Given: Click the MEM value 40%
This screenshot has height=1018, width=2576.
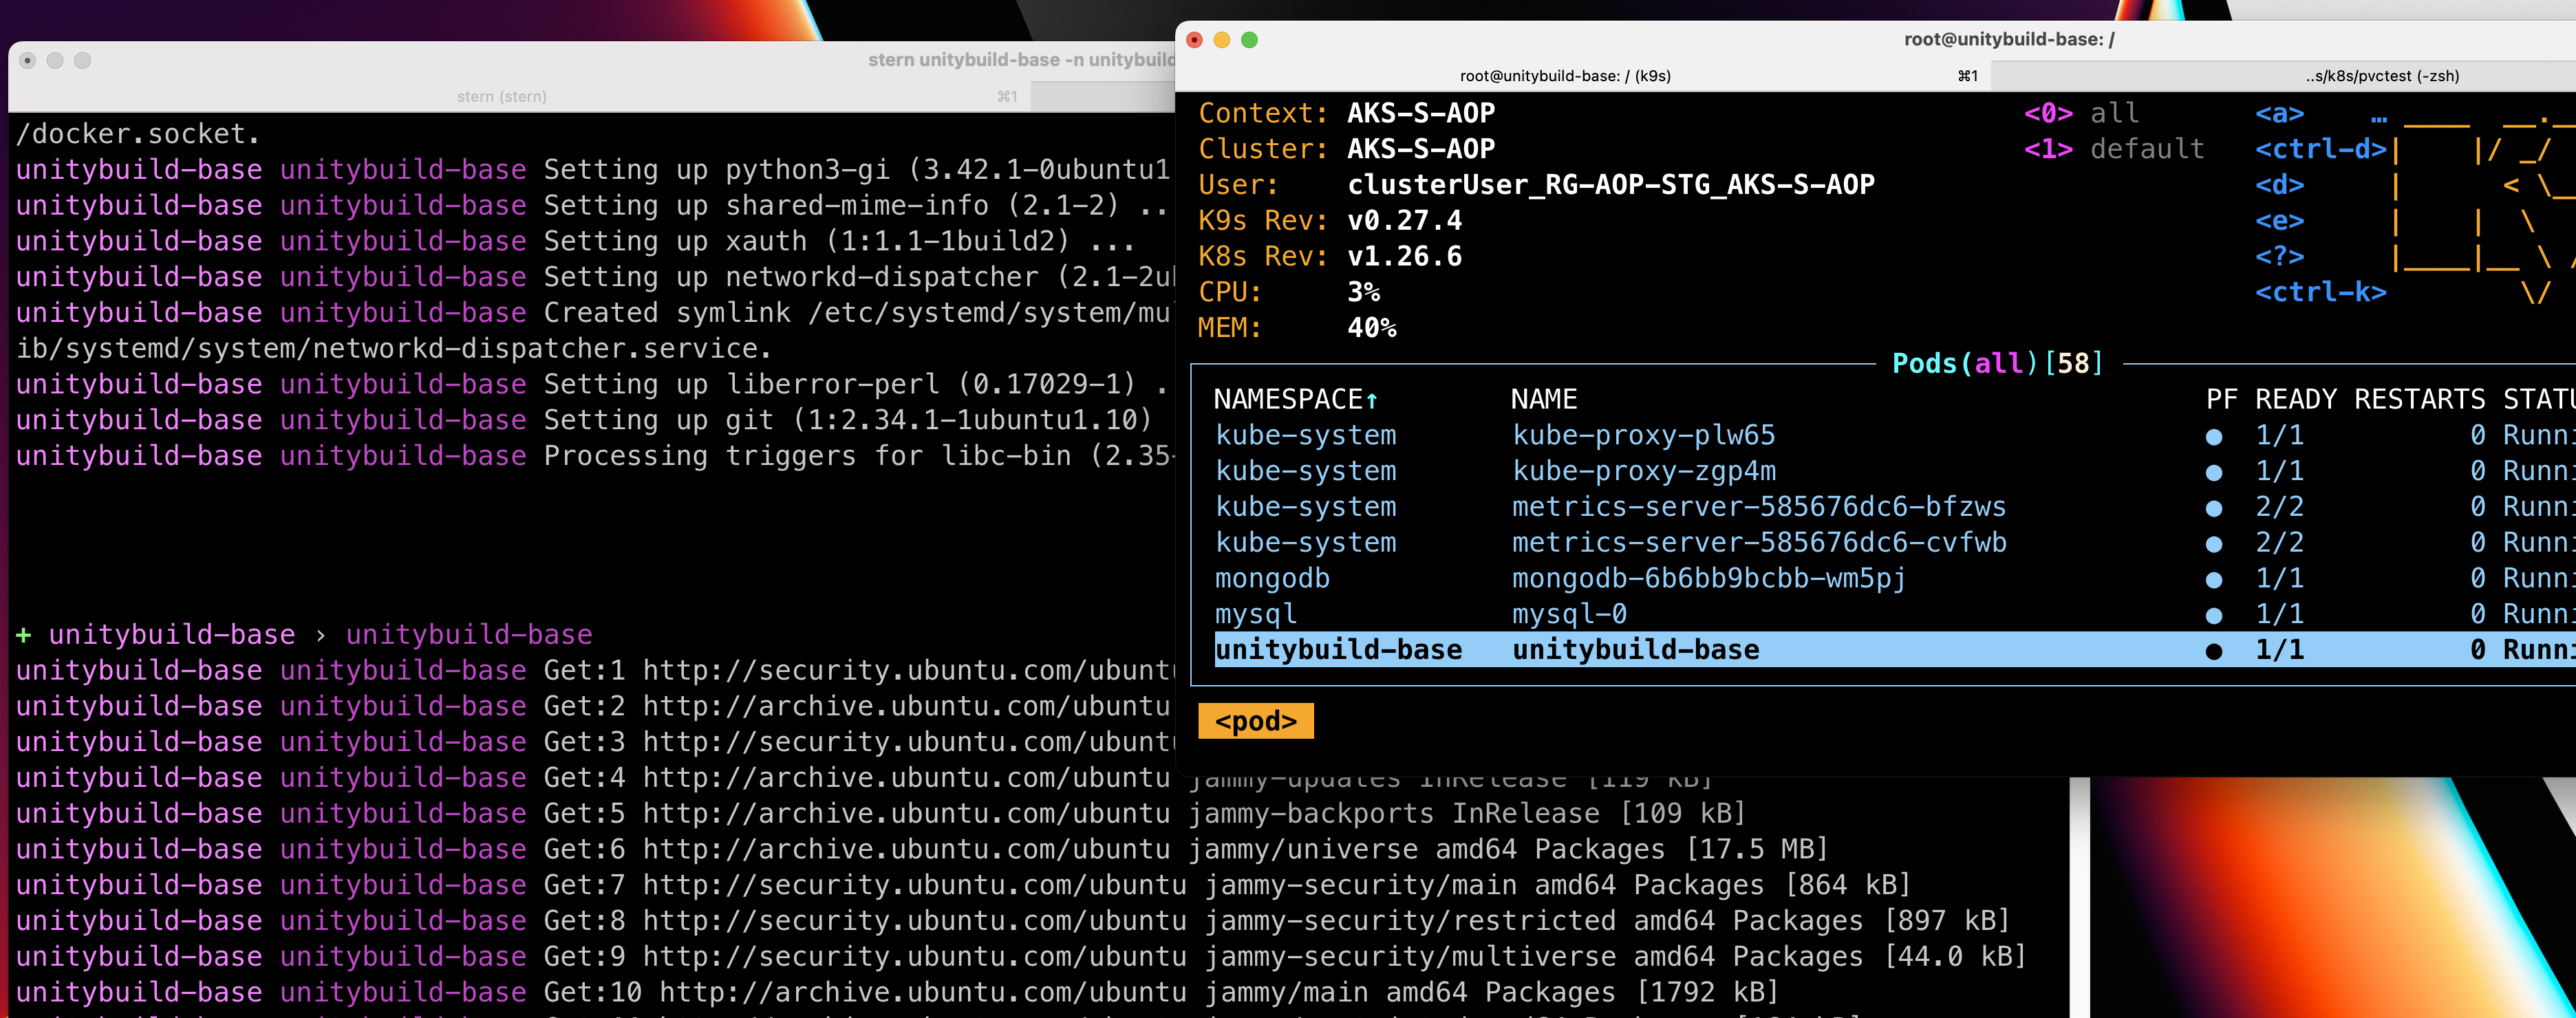Looking at the screenshot, I should tap(1371, 328).
